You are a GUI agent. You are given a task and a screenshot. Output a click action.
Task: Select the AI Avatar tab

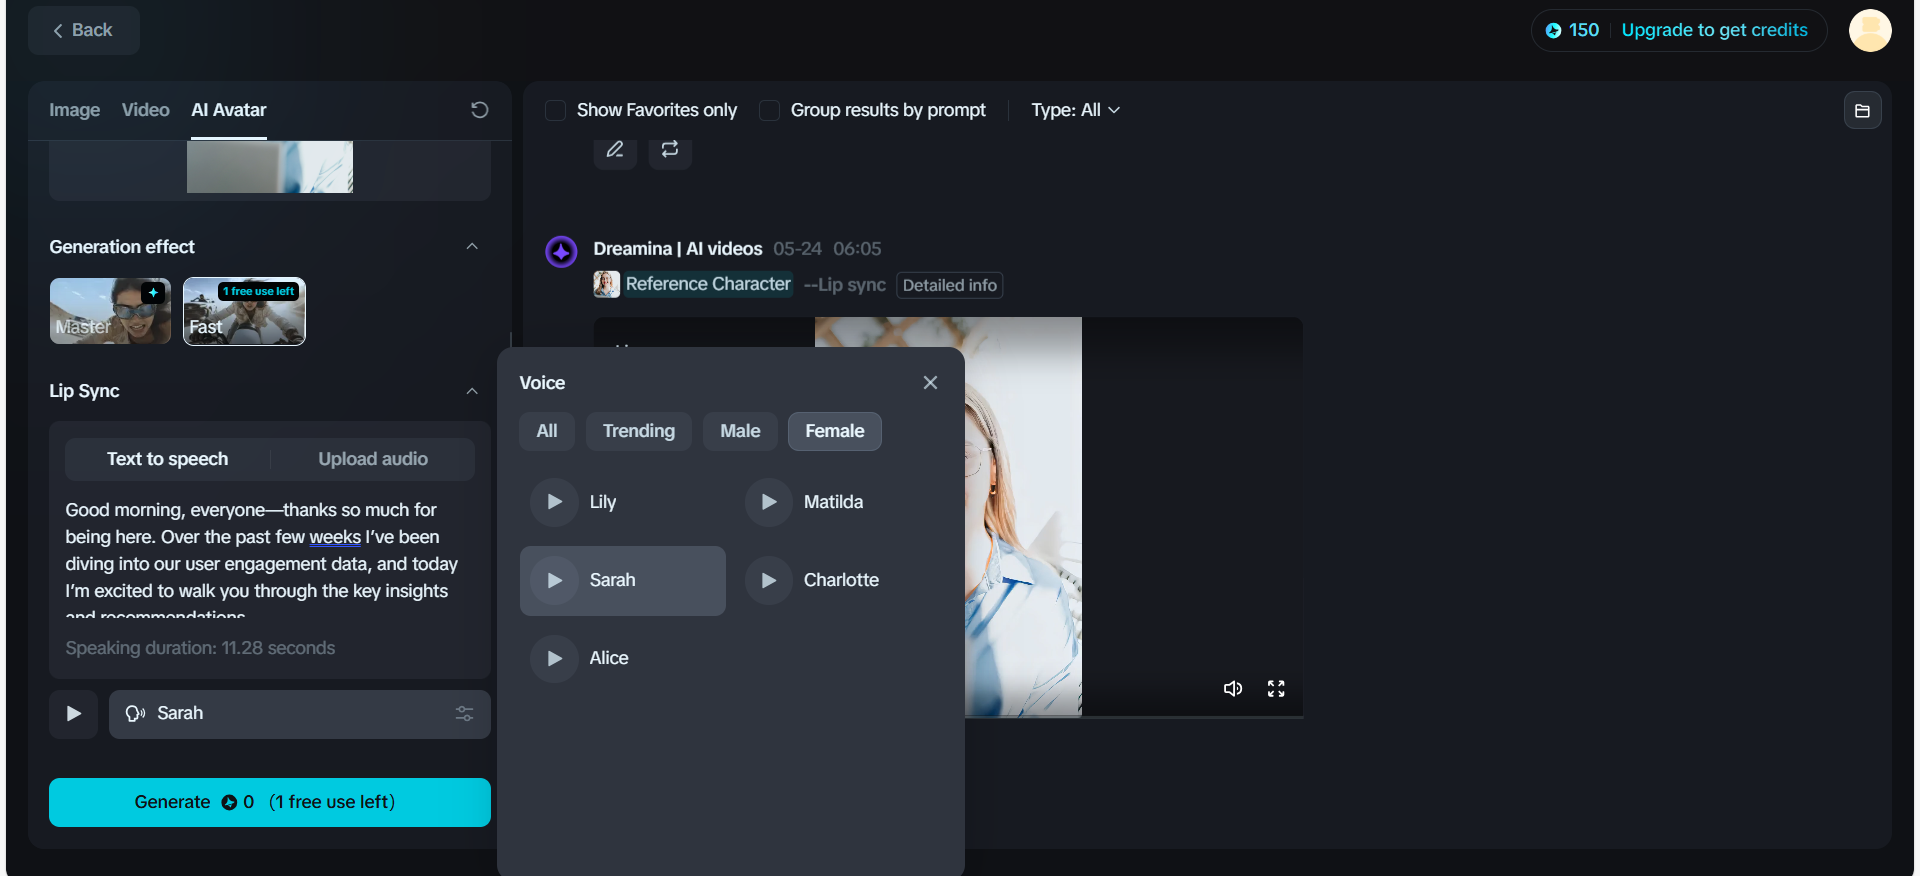tap(229, 110)
